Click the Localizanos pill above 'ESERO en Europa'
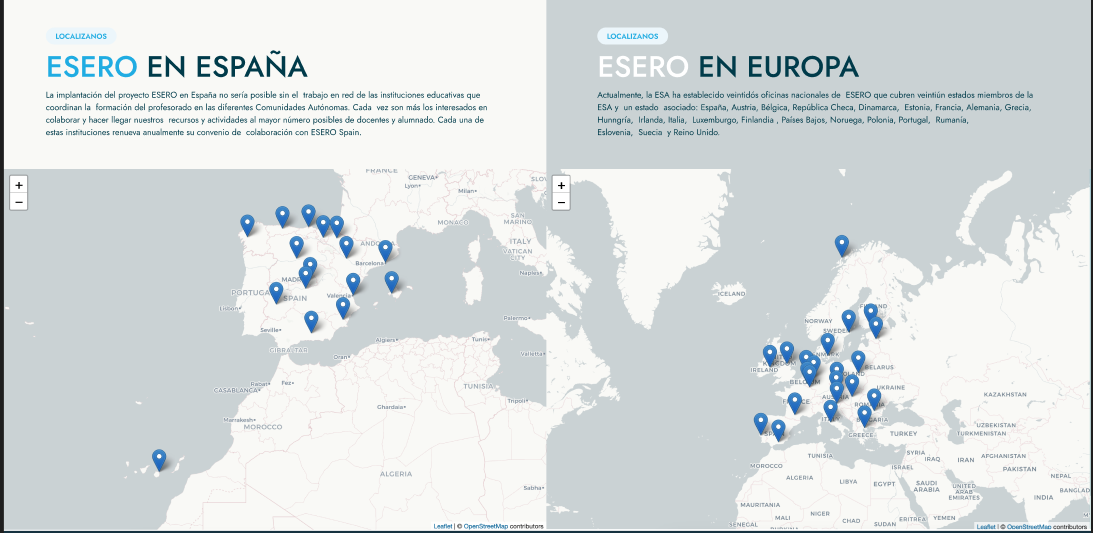The image size is (1093, 533). [632, 36]
